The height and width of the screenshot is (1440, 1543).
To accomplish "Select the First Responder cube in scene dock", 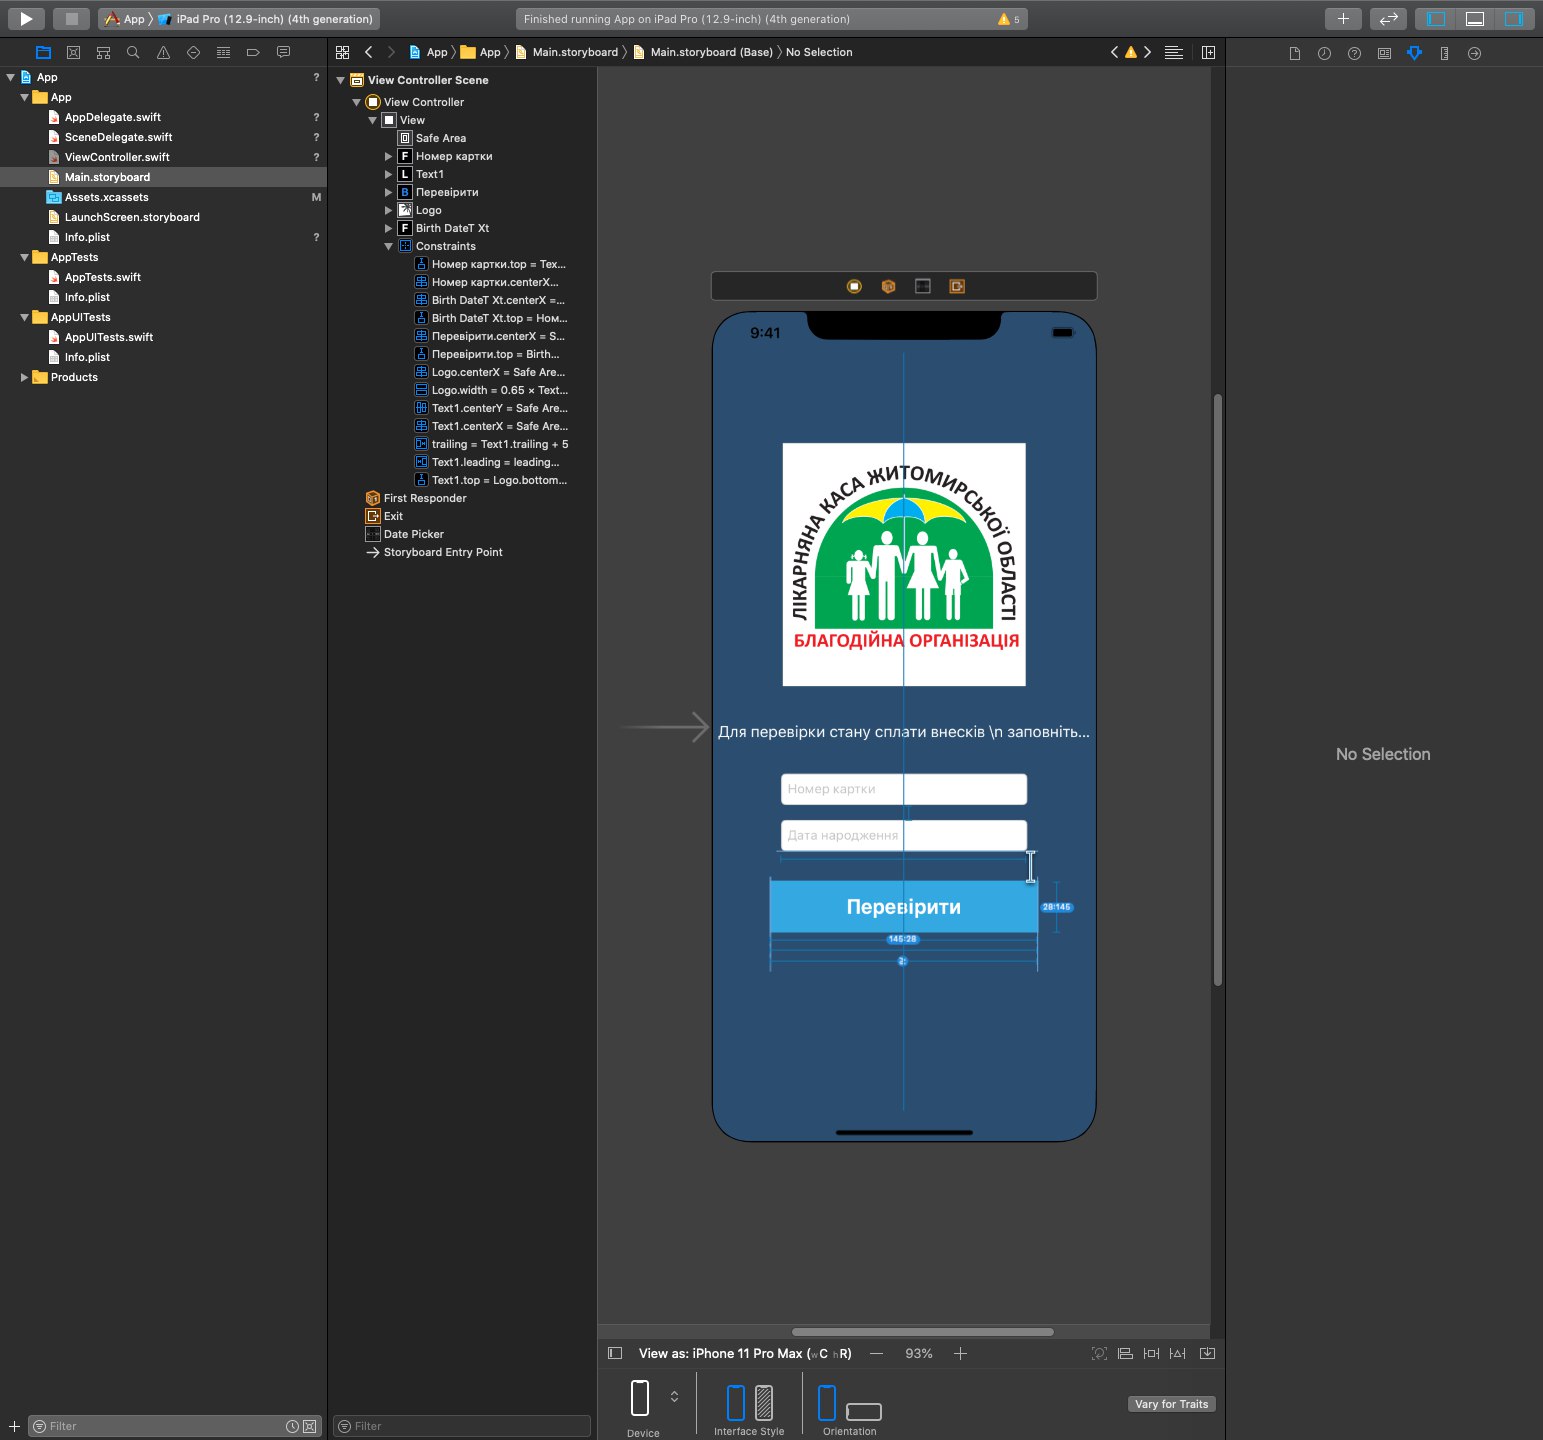I will tap(888, 286).
